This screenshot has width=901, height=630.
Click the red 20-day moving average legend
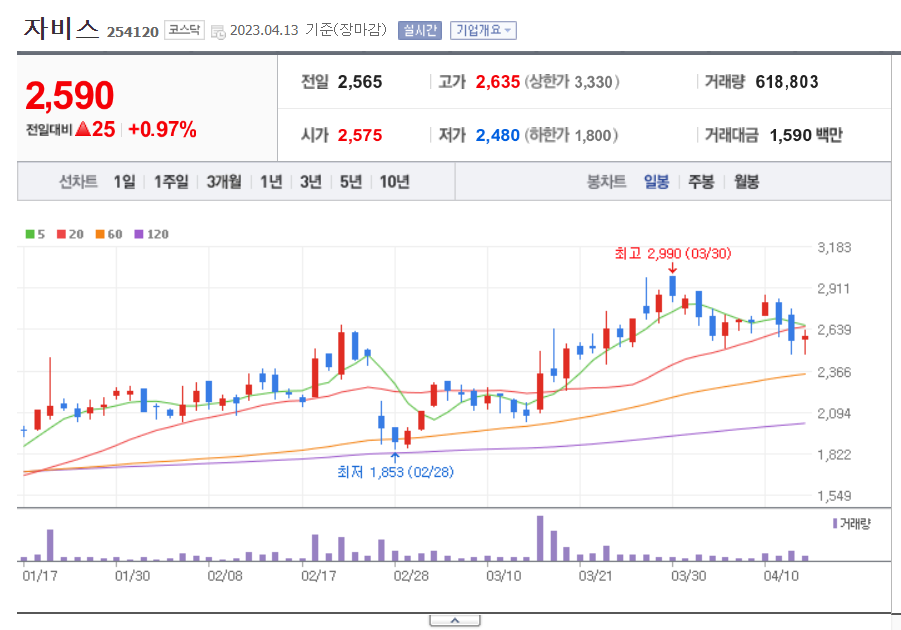[70, 234]
